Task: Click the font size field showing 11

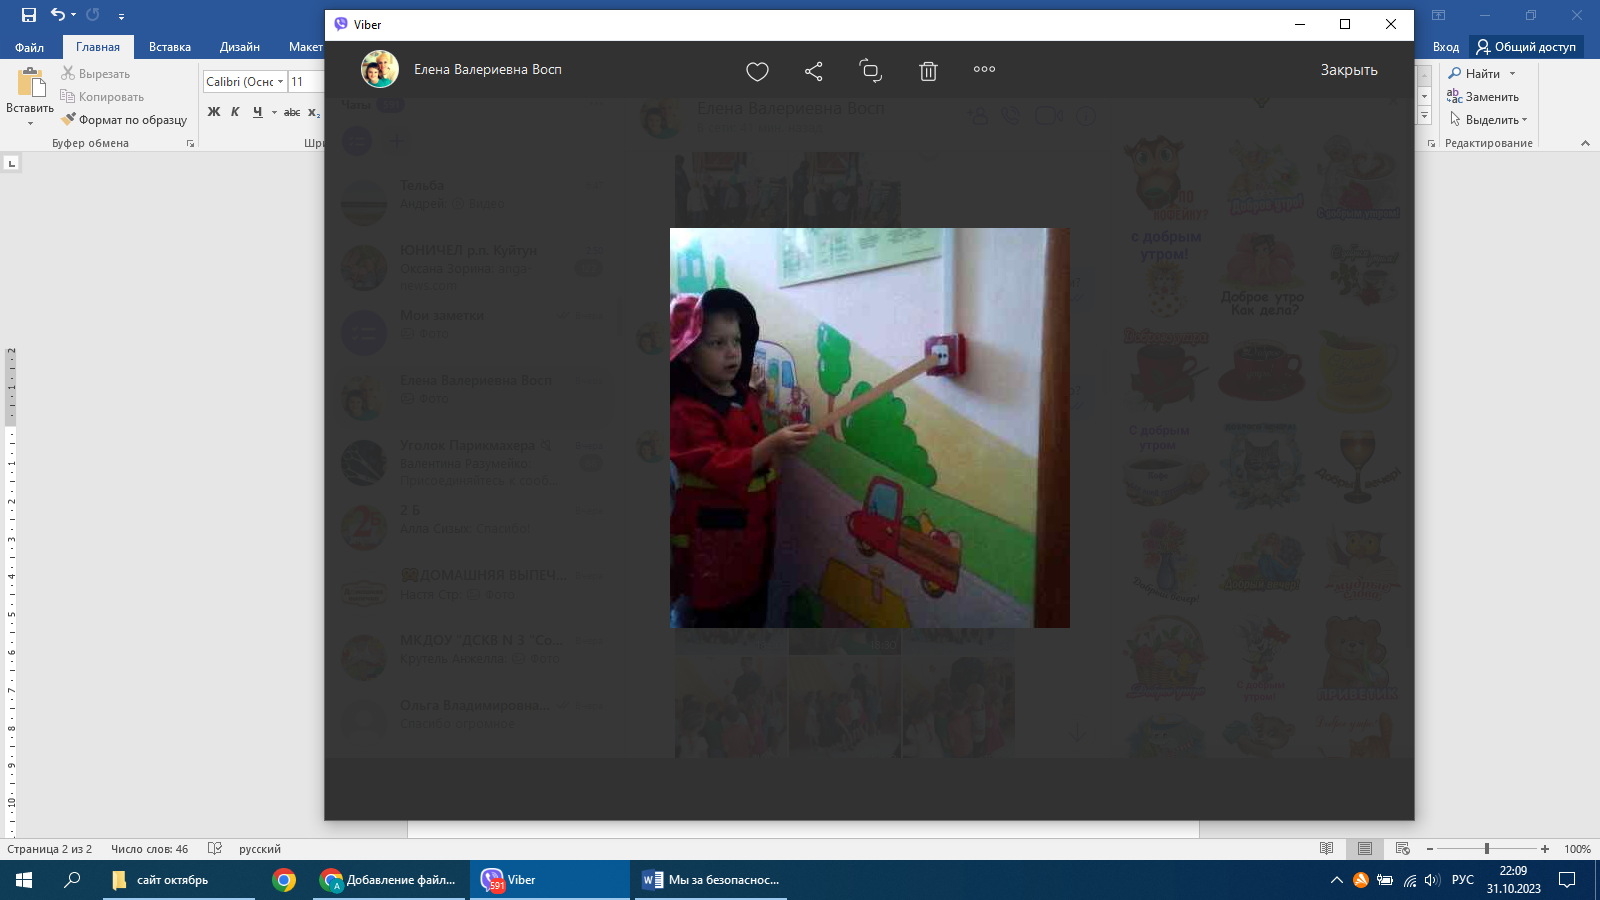Action: tap(305, 82)
